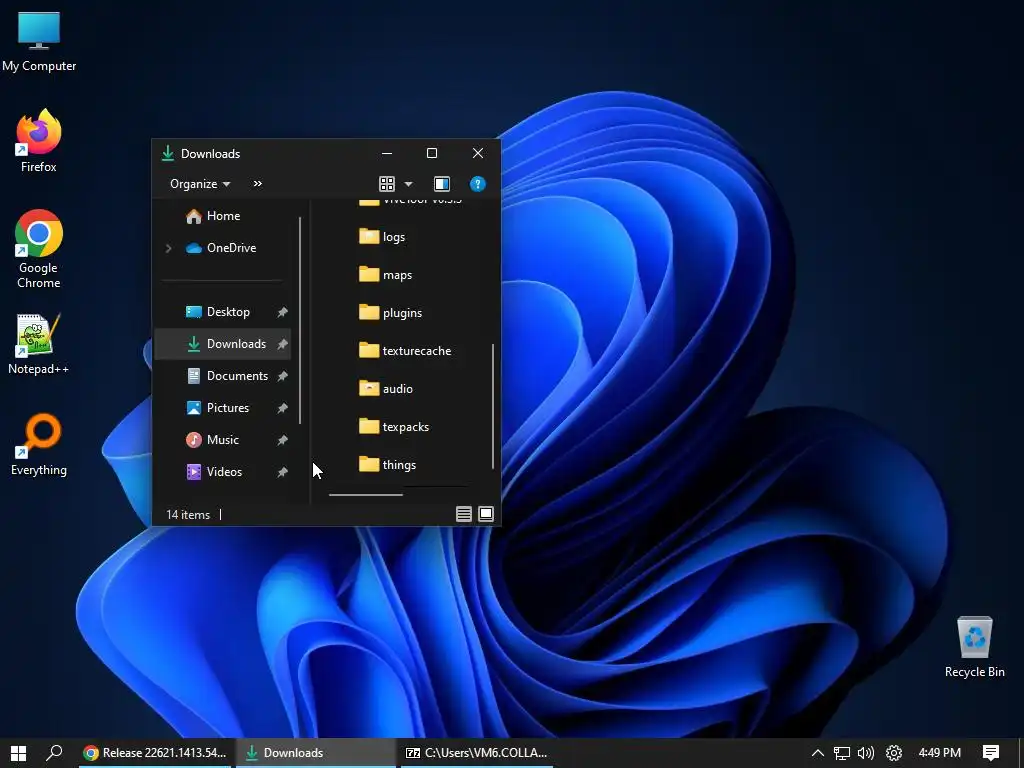The height and width of the screenshot is (768, 1024).
Task: Open the view options dropdown arrow
Action: 408,184
